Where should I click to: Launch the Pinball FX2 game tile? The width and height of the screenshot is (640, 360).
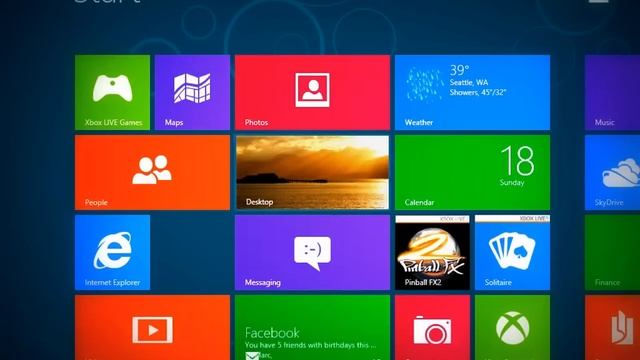[x=432, y=253]
